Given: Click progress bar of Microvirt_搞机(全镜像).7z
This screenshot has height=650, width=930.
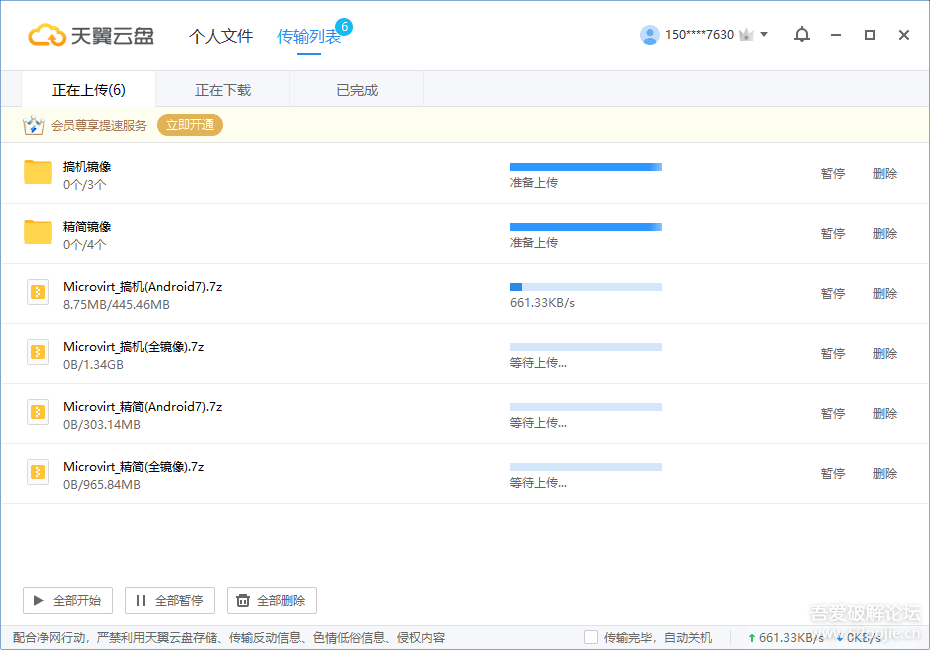Looking at the screenshot, I should pos(586,347).
